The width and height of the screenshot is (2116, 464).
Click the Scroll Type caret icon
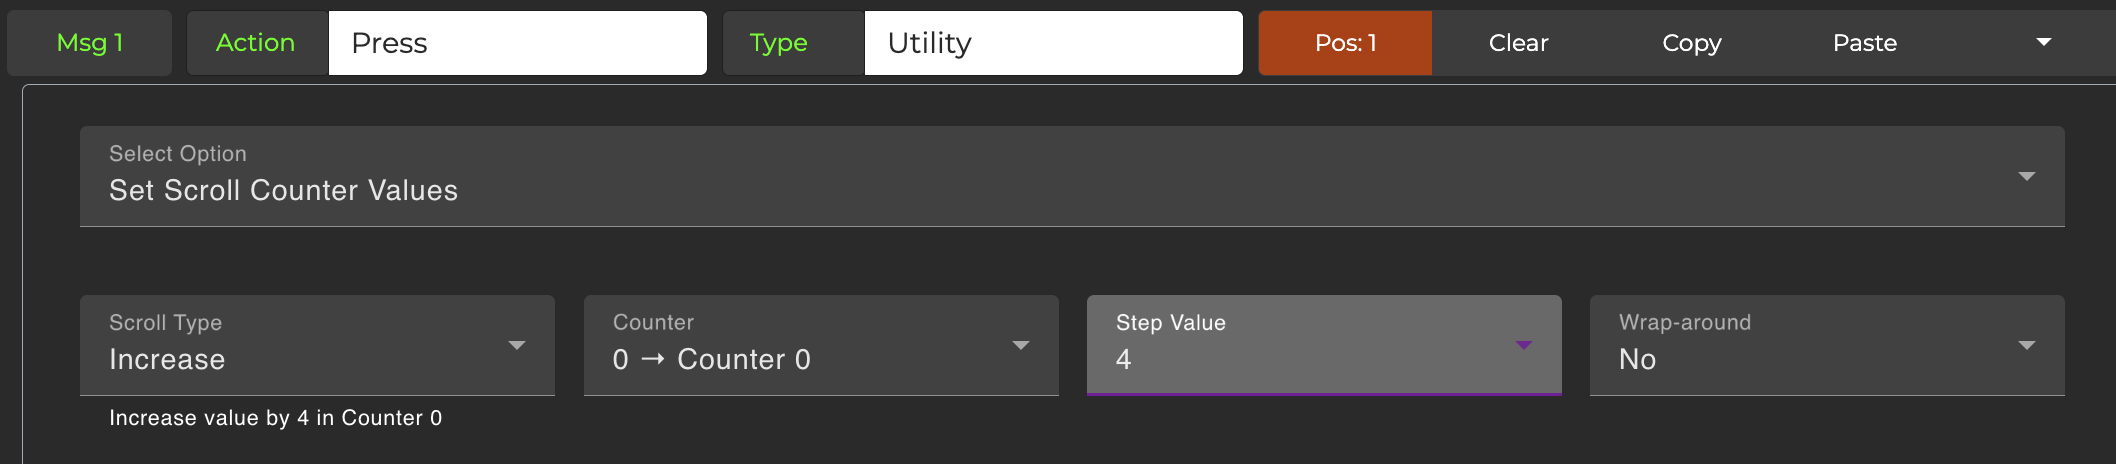click(x=517, y=346)
